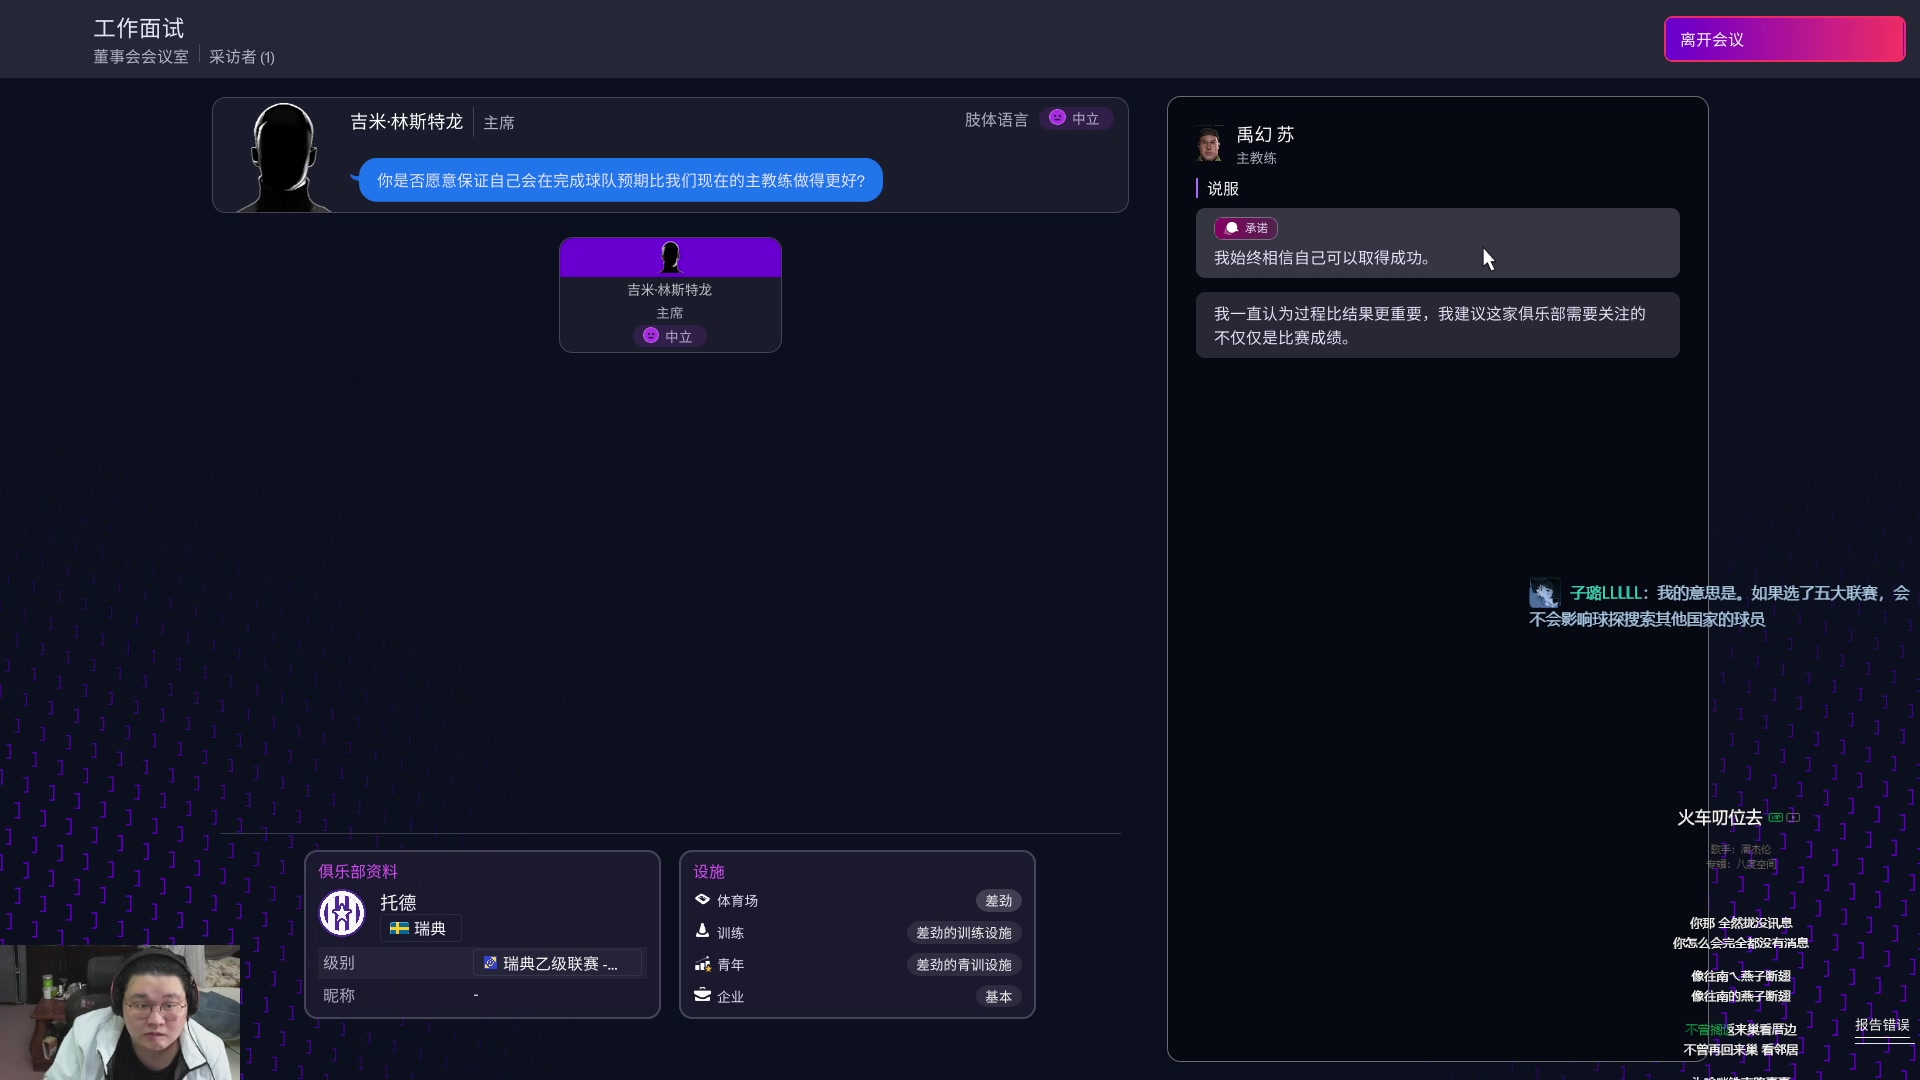Click the MV play icon beside the song title

pyautogui.click(x=1792, y=817)
